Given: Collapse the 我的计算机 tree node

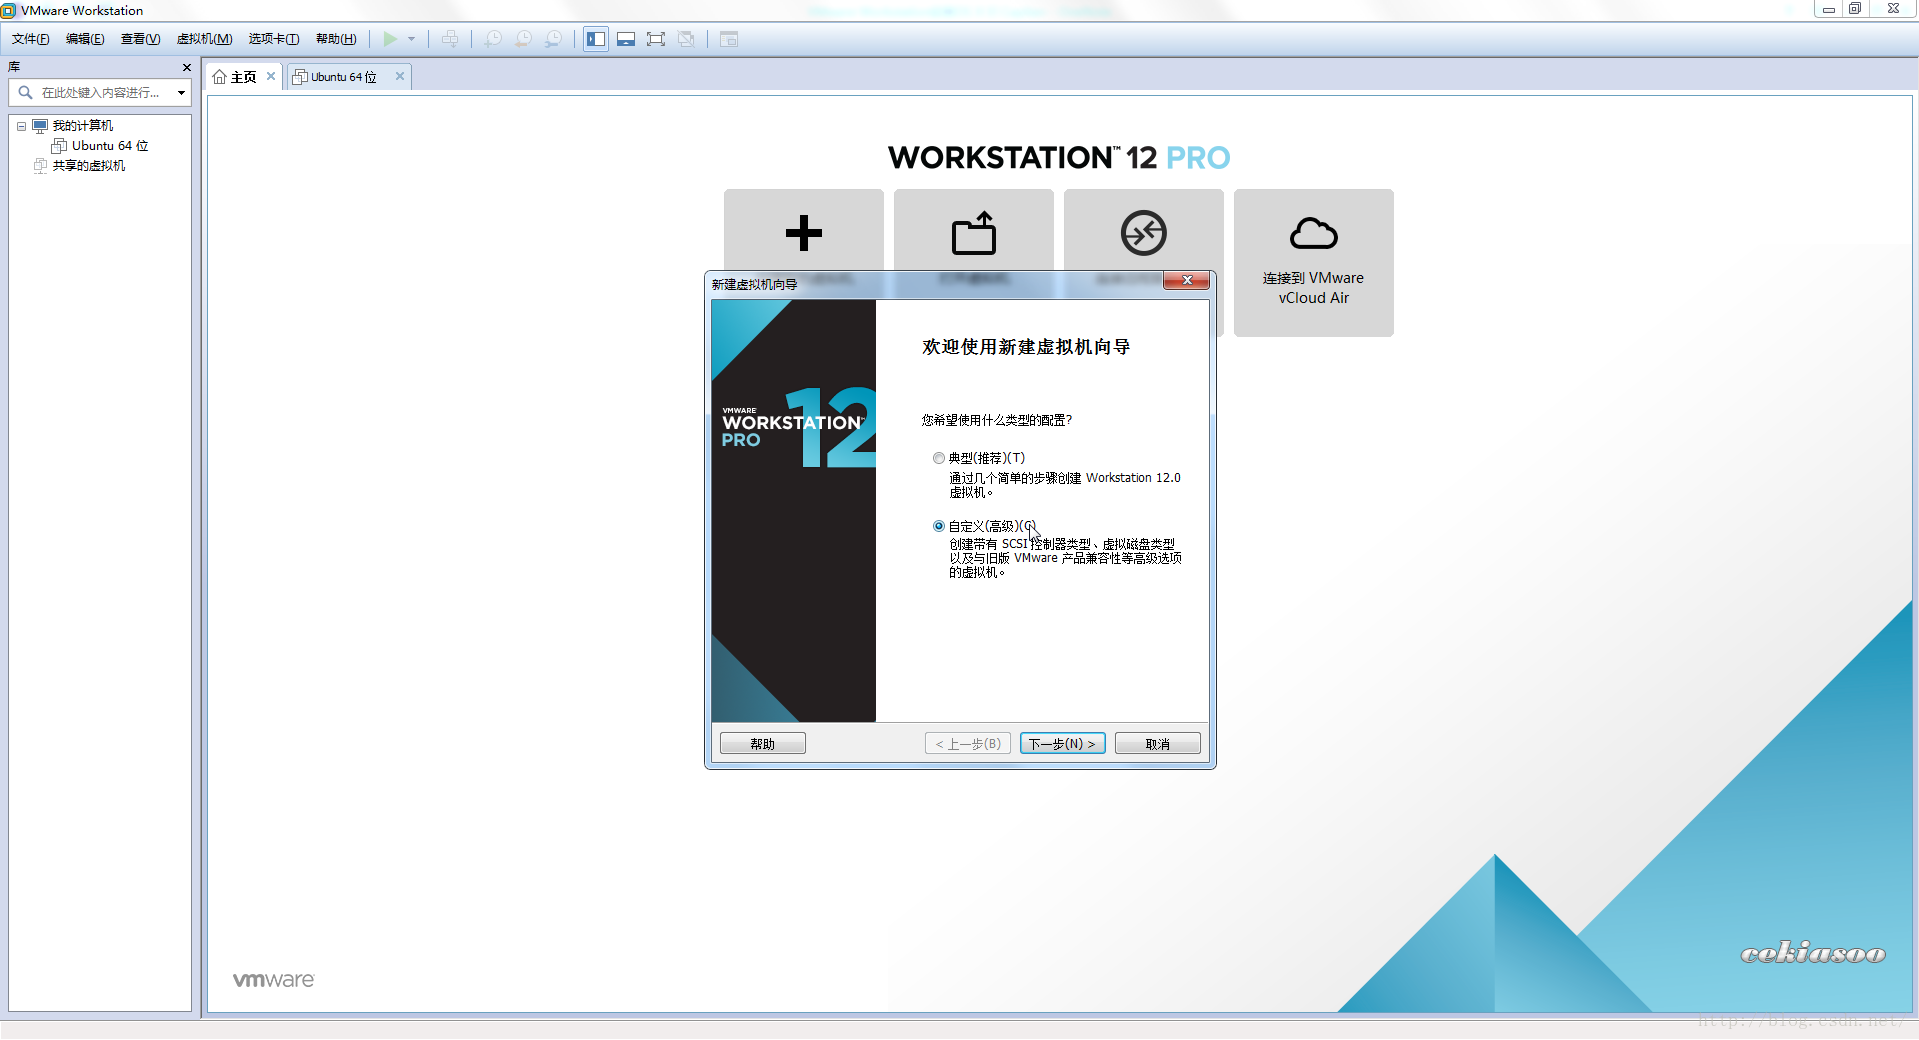Looking at the screenshot, I should tap(21, 126).
